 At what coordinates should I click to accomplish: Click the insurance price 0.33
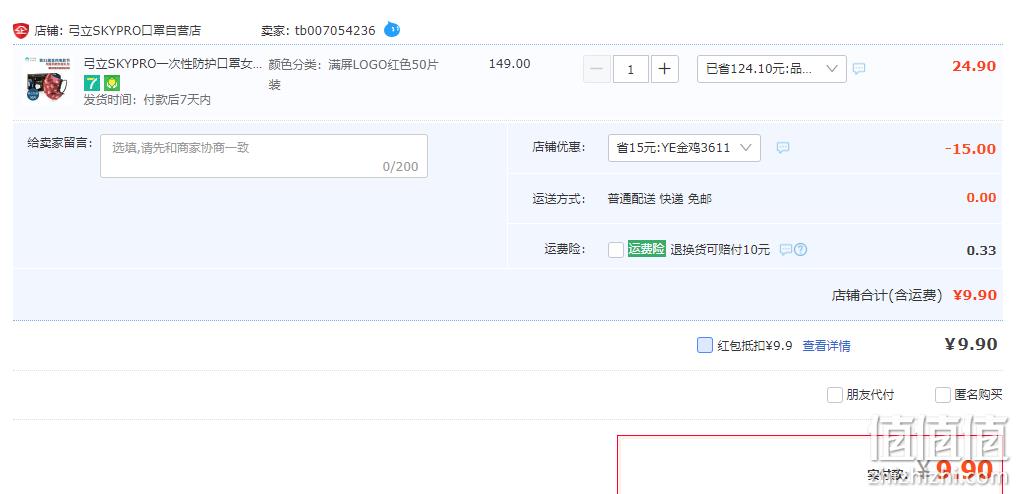coord(981,250)
